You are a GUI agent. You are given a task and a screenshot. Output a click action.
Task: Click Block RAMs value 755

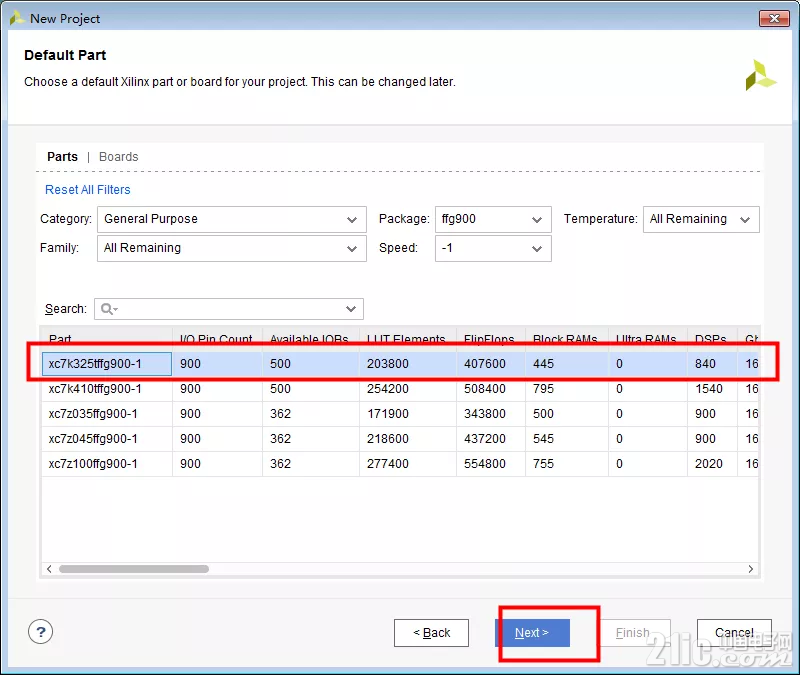[x=543, y=464]
